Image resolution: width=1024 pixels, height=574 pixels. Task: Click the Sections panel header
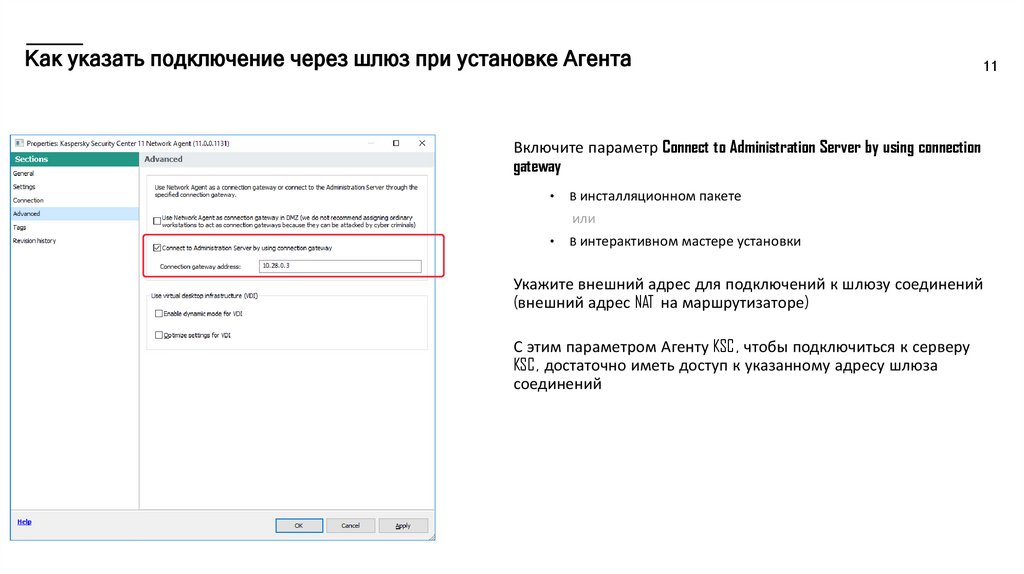click(x=74, y=159)
